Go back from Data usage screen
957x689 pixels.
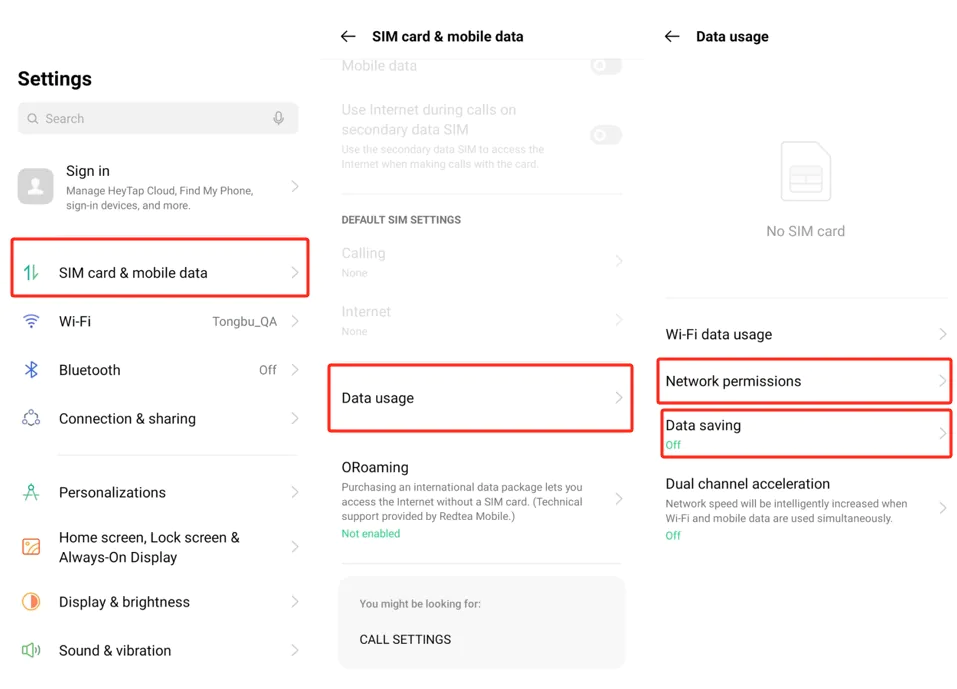672,37
